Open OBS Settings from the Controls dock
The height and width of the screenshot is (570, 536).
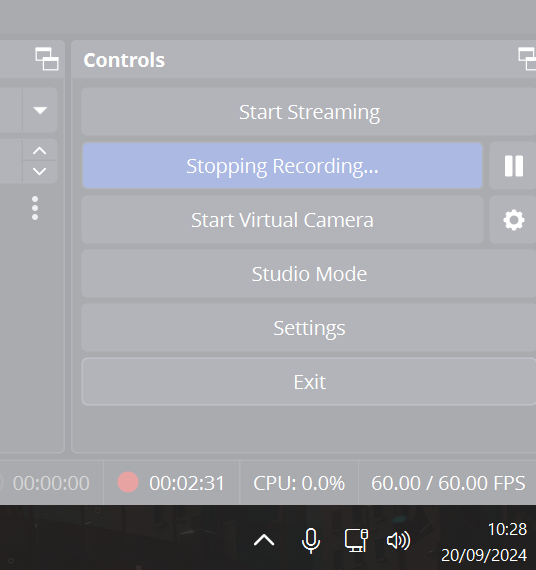[x=309, y=328]
